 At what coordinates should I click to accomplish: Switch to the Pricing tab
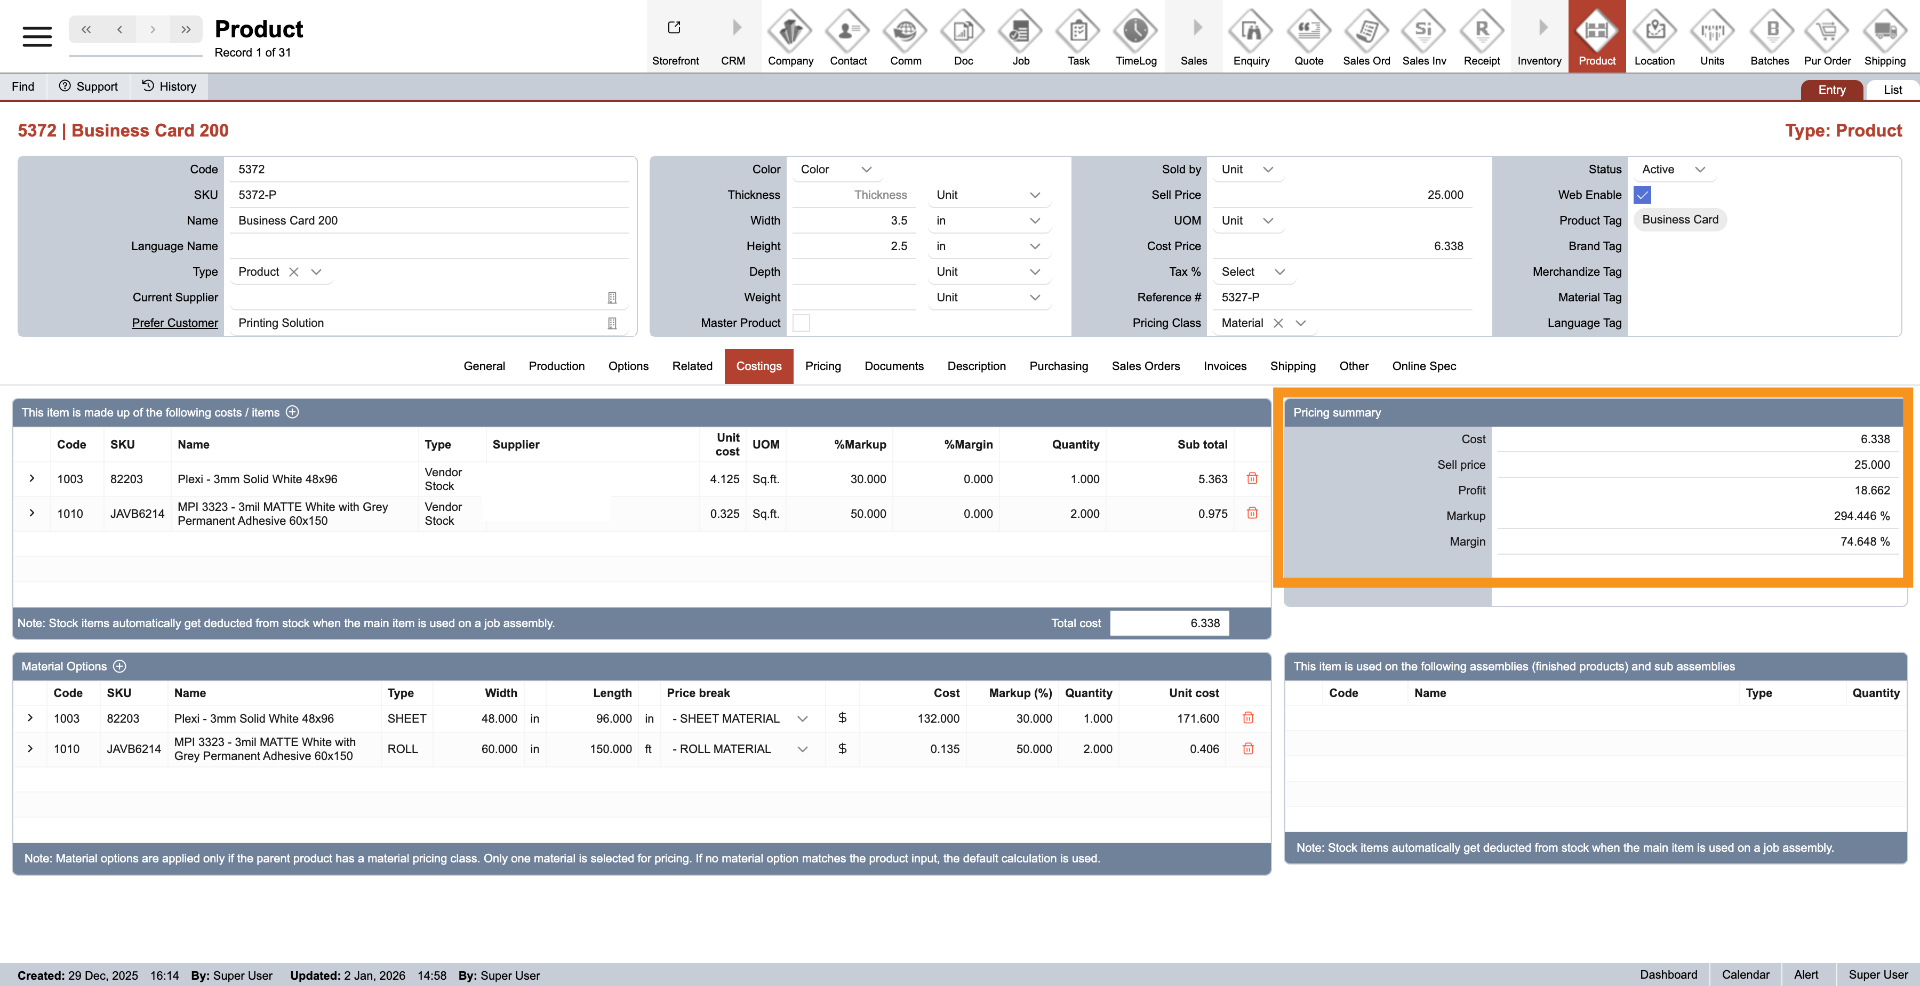point(823,366)
